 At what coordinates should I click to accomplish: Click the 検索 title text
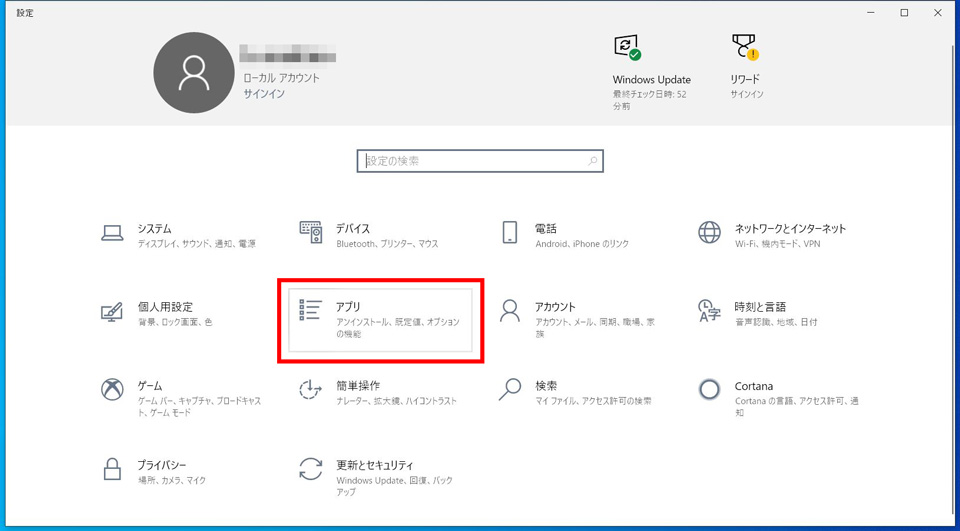546,386
